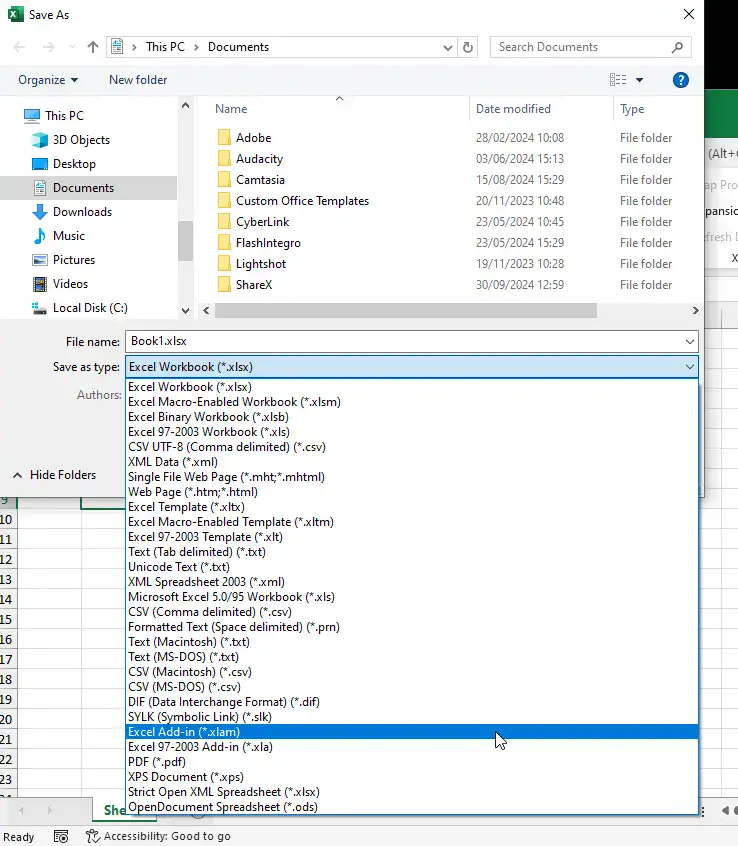Collapse the panel with Hide Folders
Viewport: 738px width, 846px height.
coord(55,475)
